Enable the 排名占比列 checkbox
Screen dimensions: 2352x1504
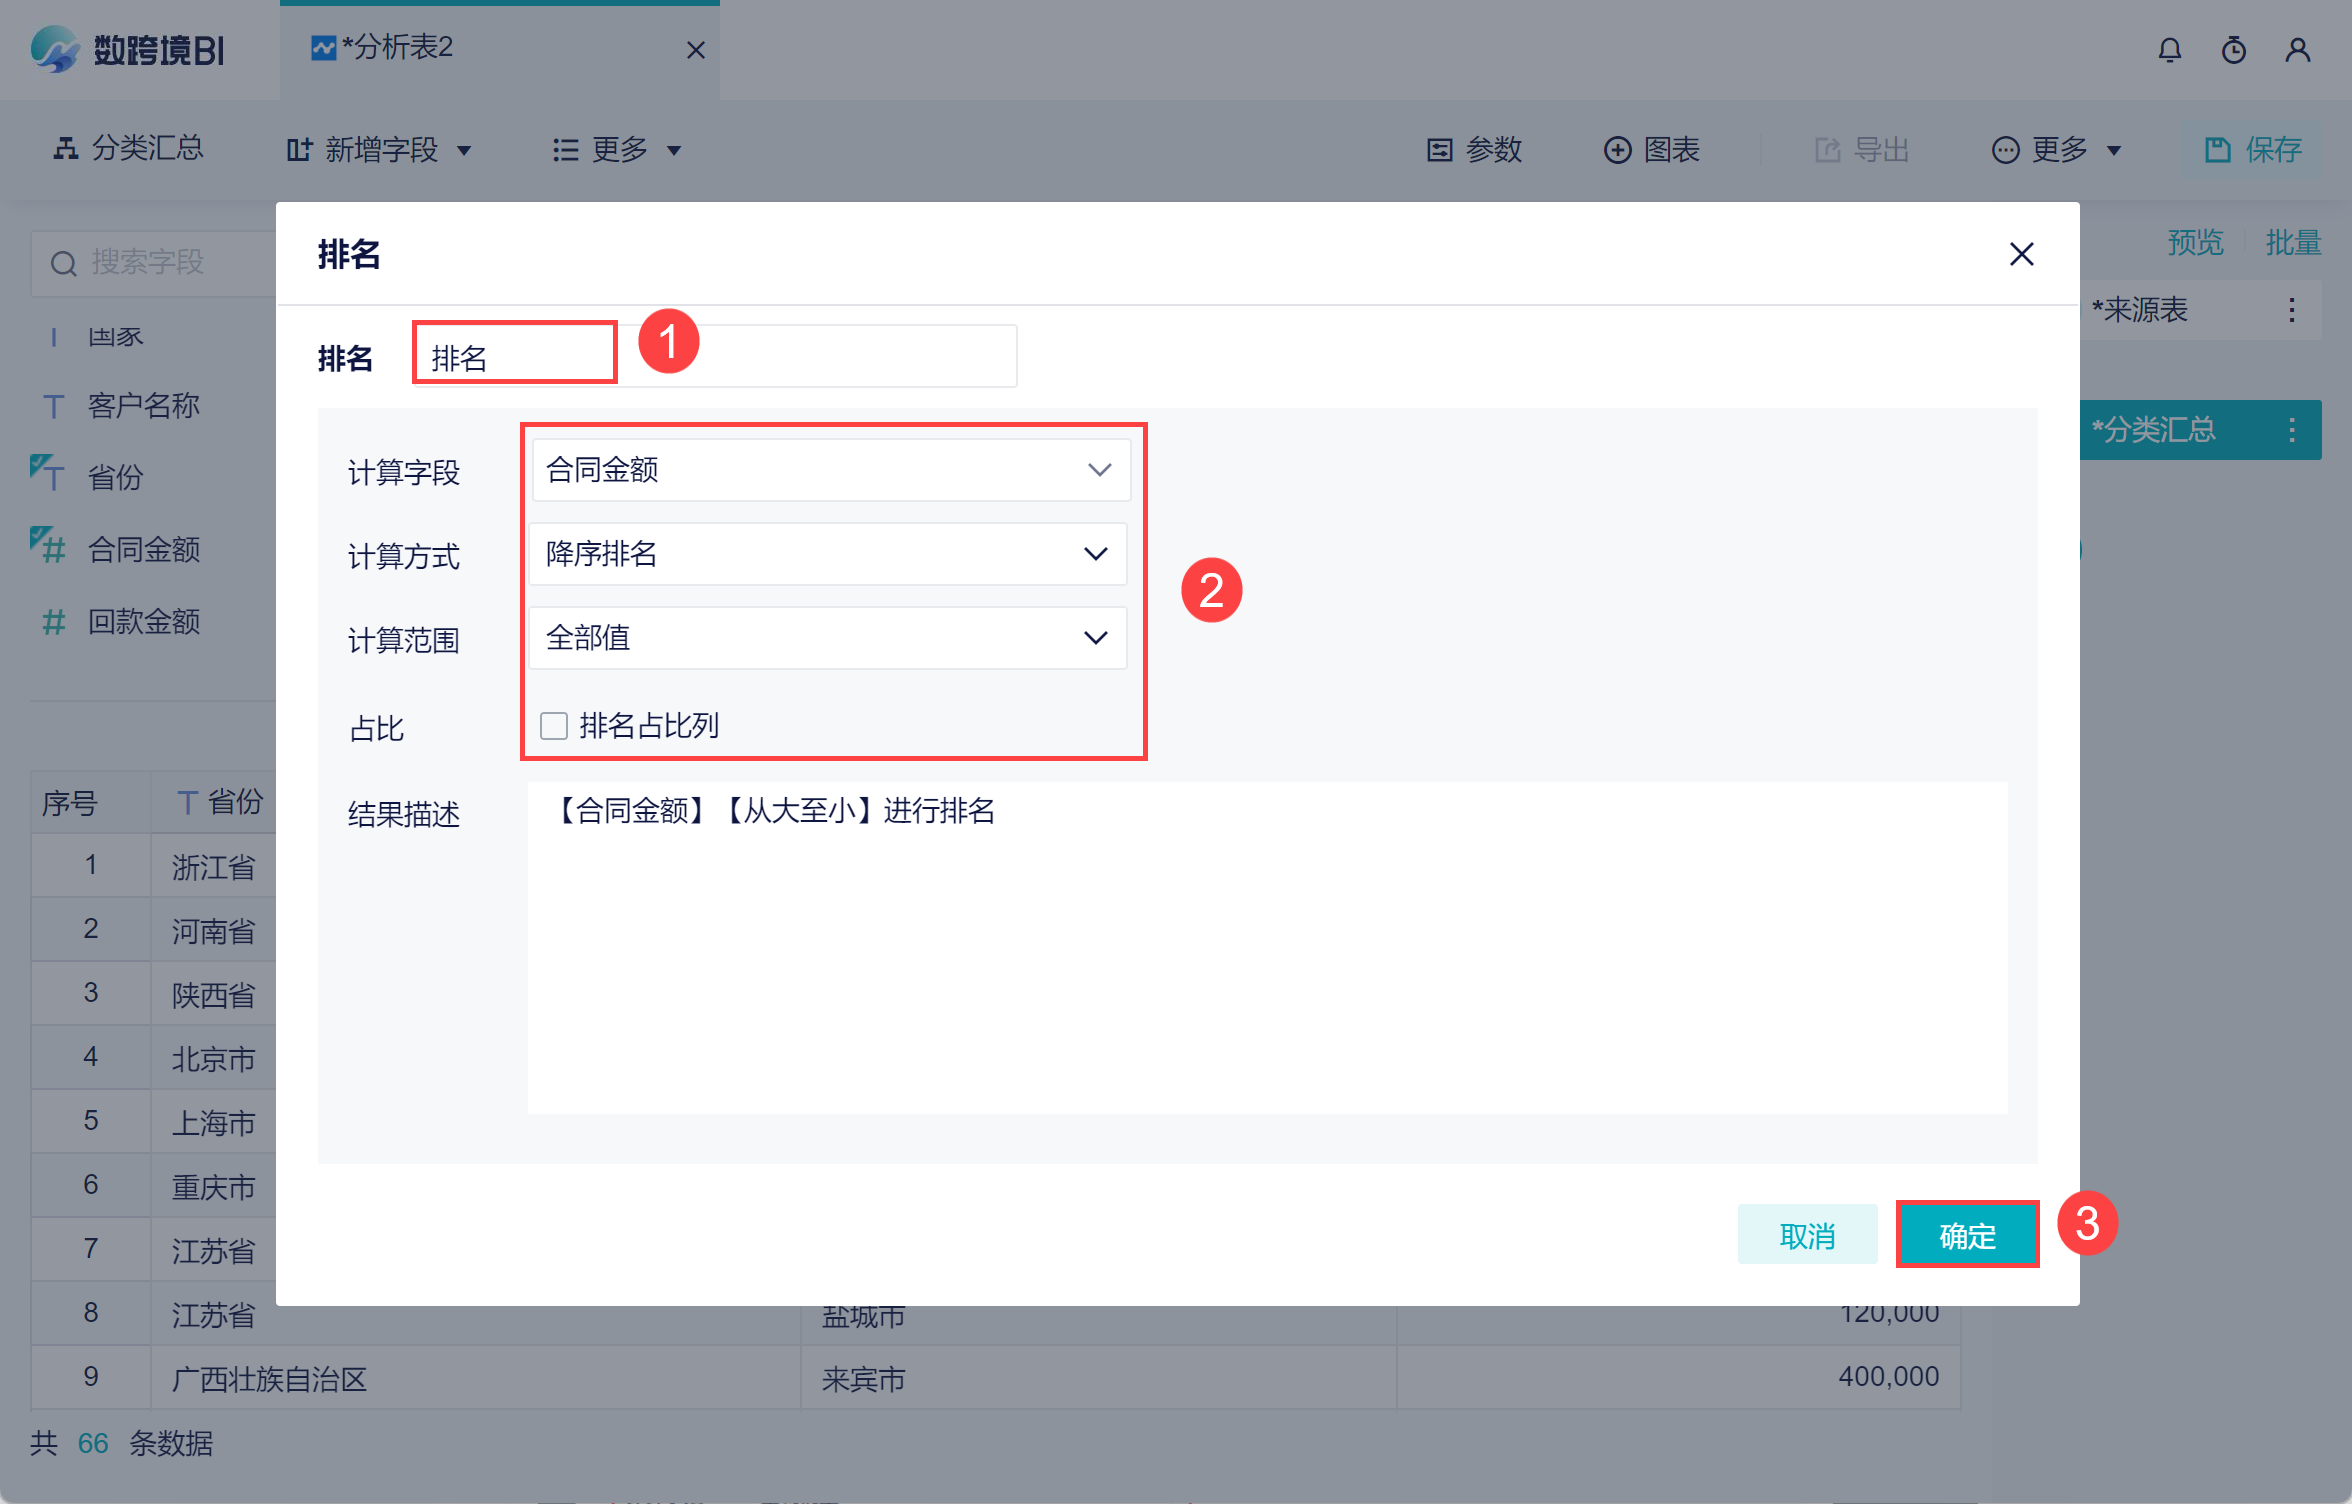554,725
